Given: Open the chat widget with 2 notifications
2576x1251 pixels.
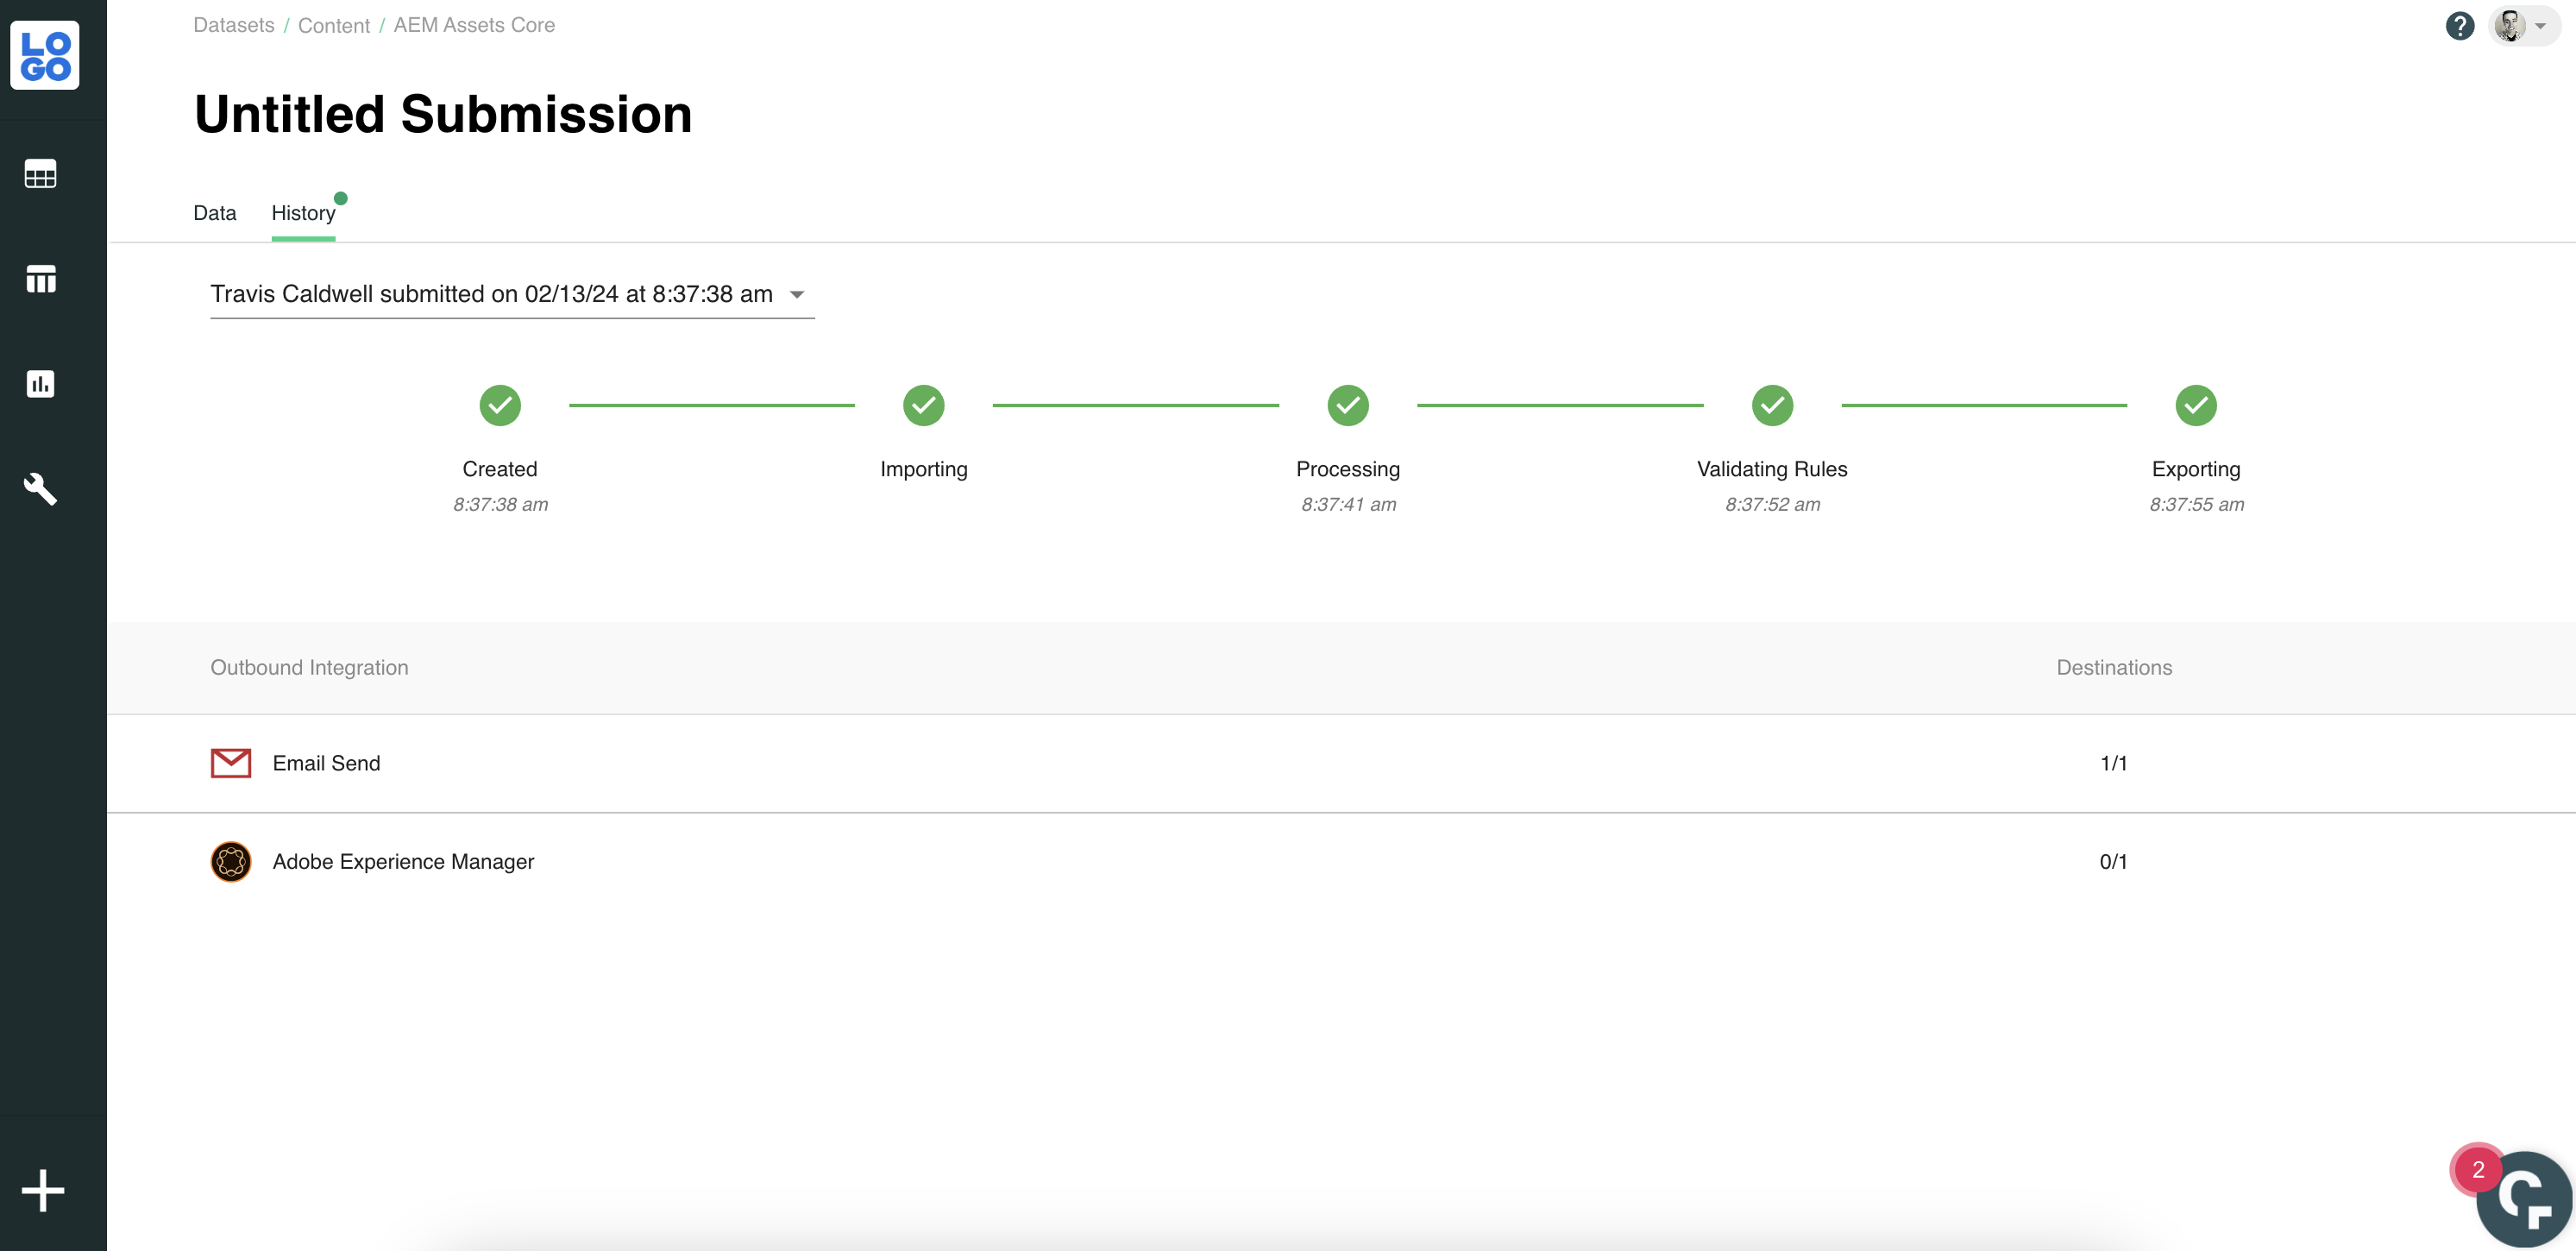Looking at the screenshot, I should [x=2523, y=1198].
